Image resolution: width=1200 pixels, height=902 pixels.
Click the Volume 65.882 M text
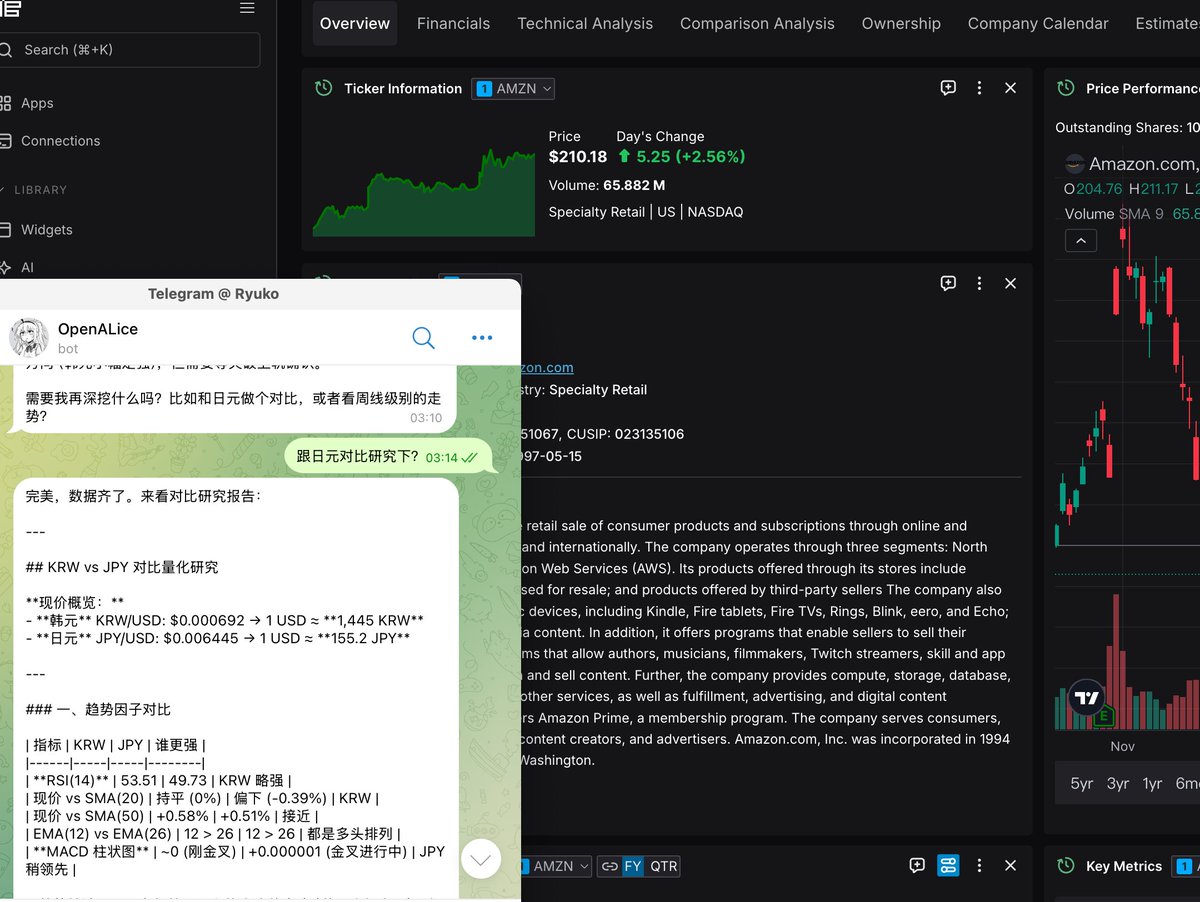(x=607, y=185)
